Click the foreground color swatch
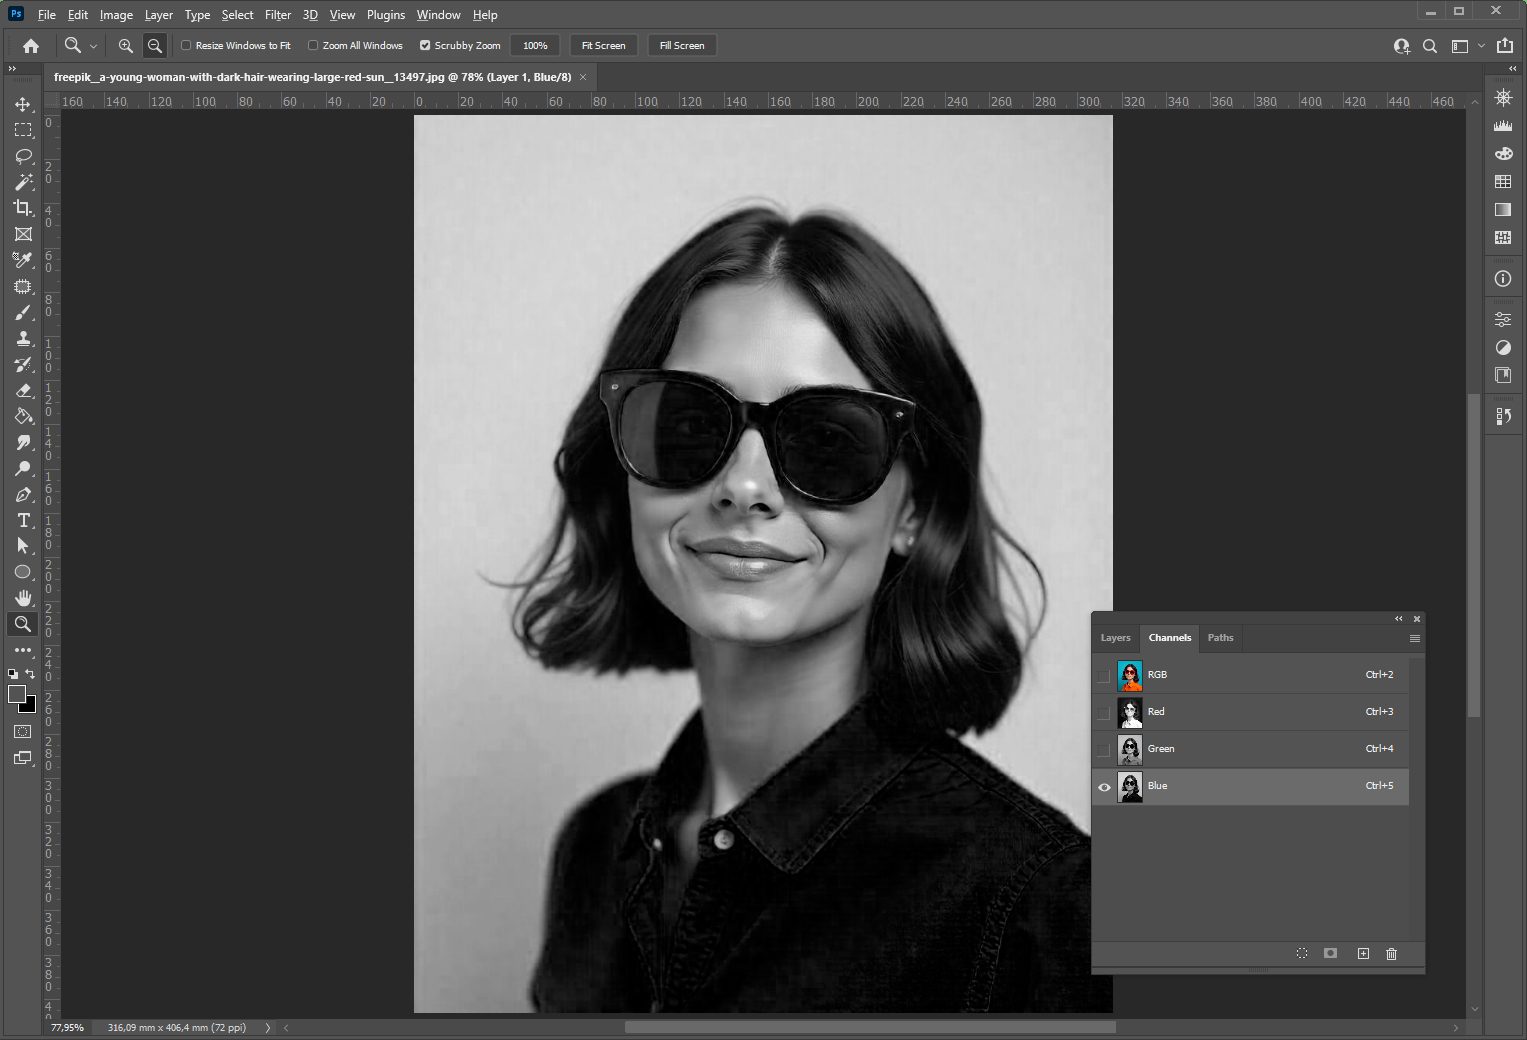This screenshot has width=1527, height=1040. tap(17, 694)
